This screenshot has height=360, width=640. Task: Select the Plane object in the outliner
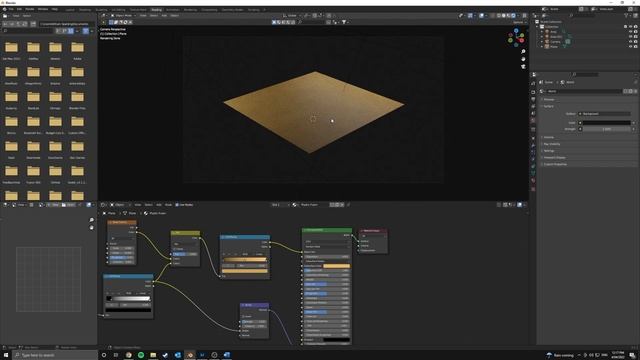coord(554,47)
